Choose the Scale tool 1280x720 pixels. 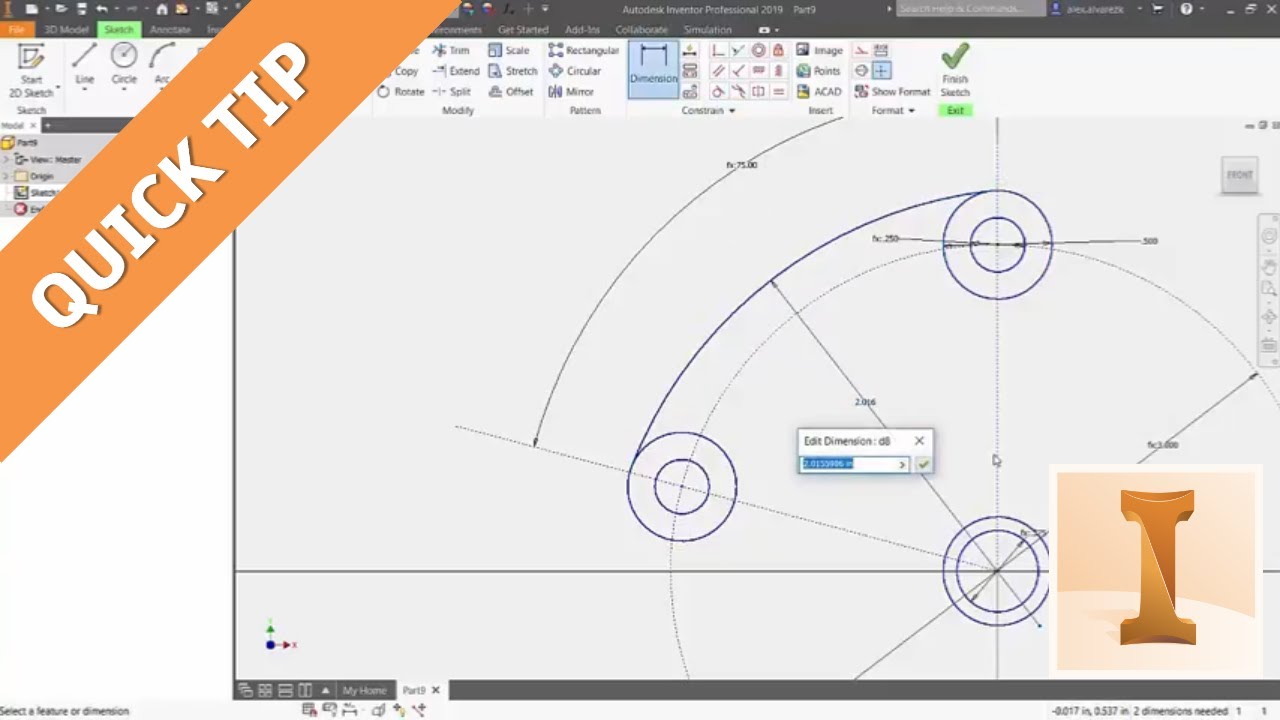[x=509, y=50]
